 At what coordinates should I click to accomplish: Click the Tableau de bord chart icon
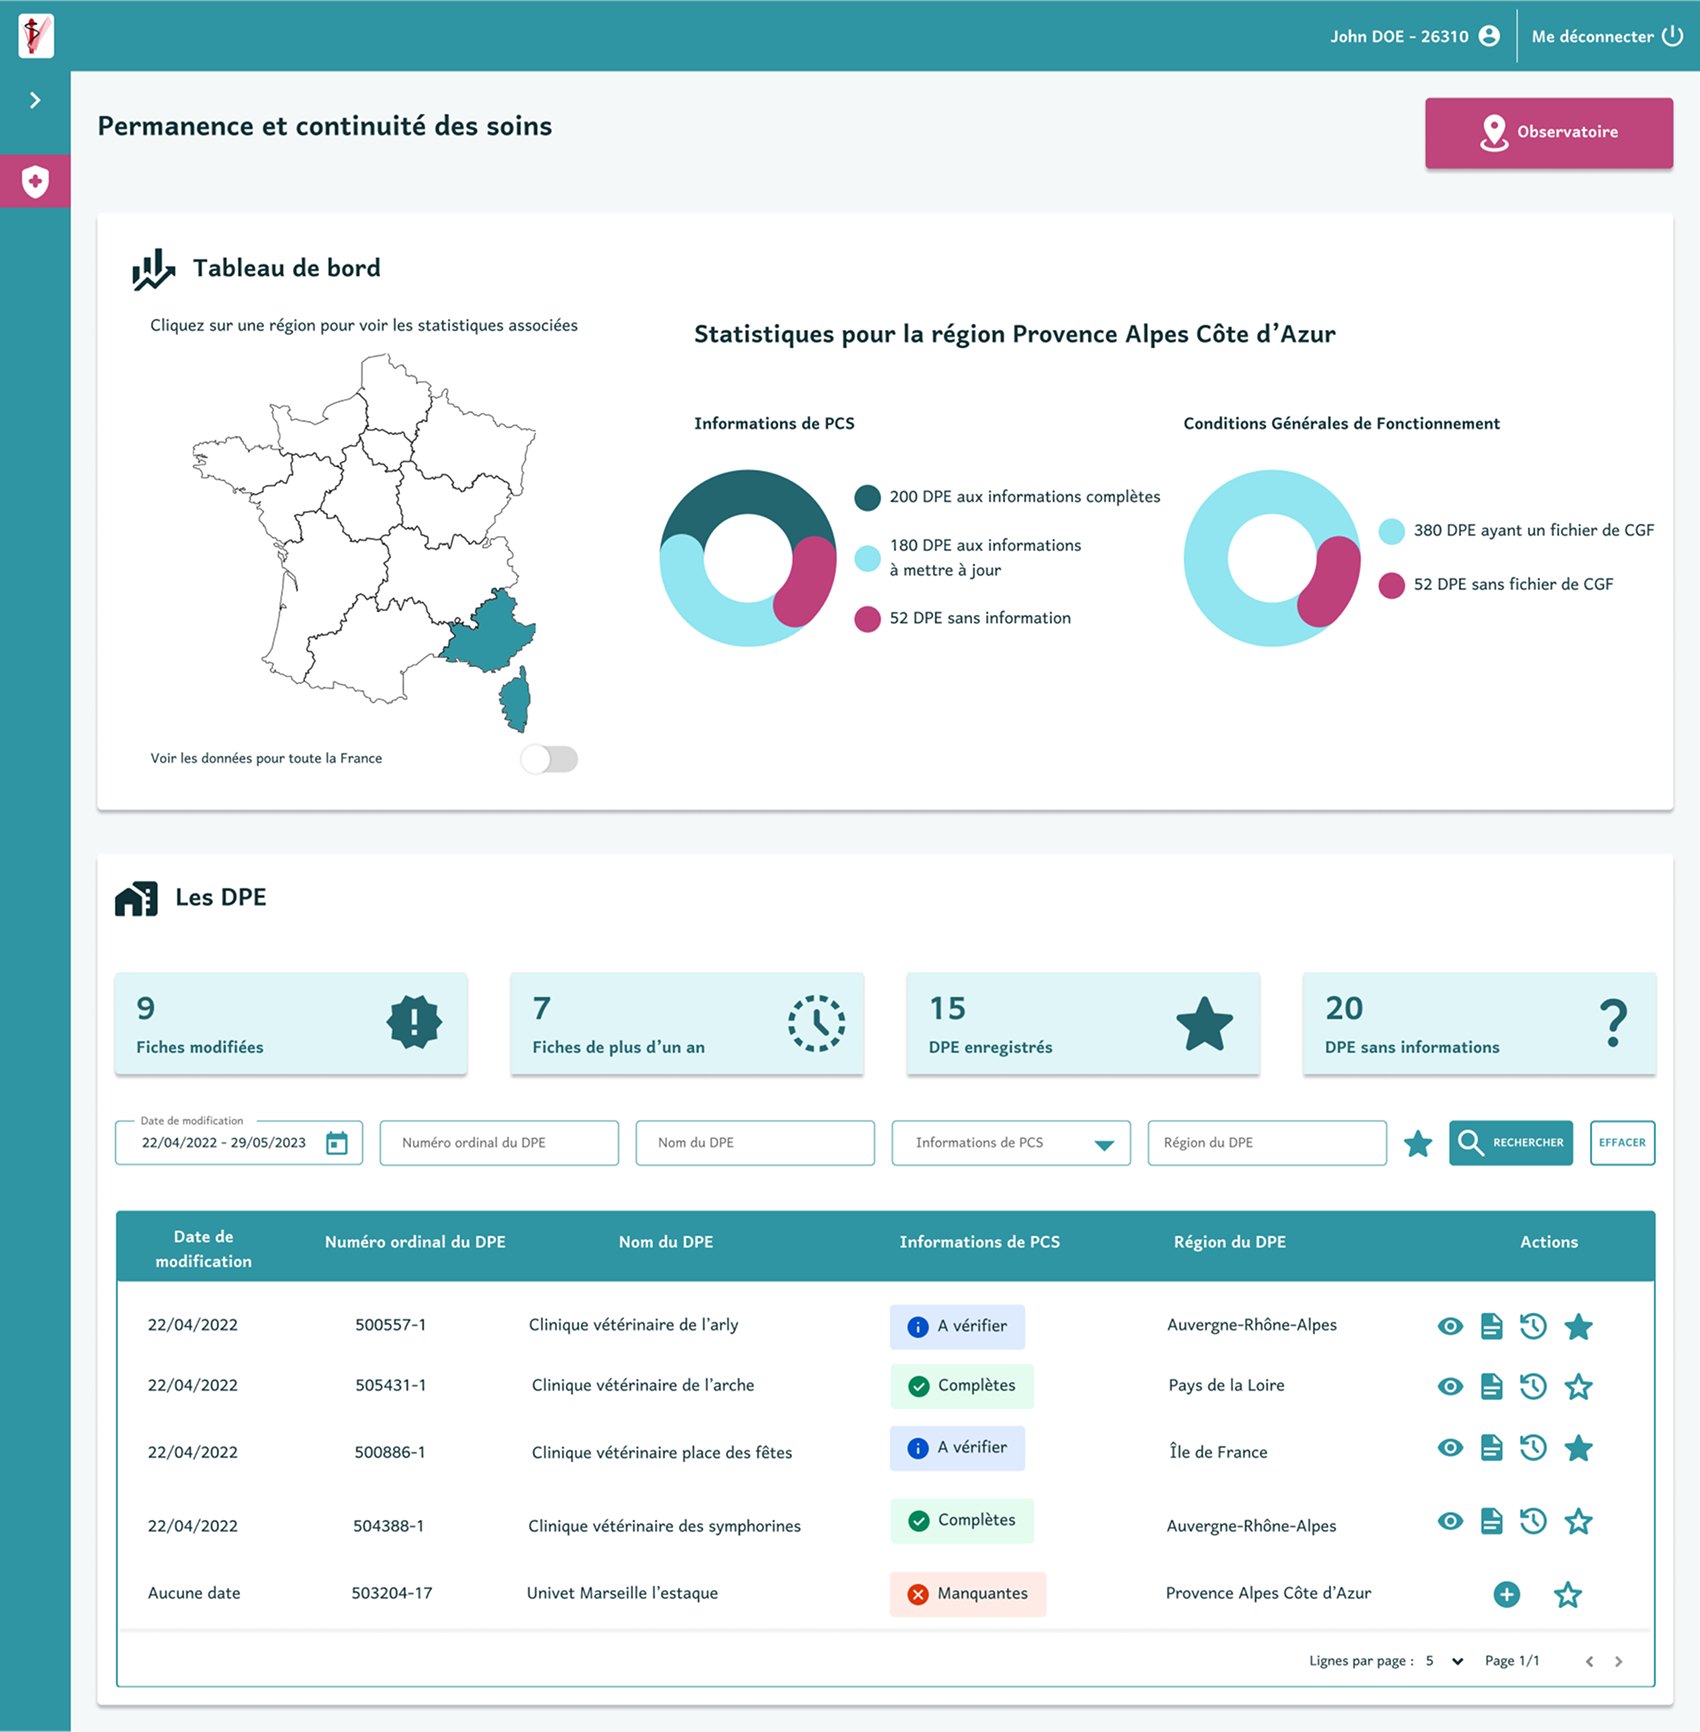[x=153, y=269]
